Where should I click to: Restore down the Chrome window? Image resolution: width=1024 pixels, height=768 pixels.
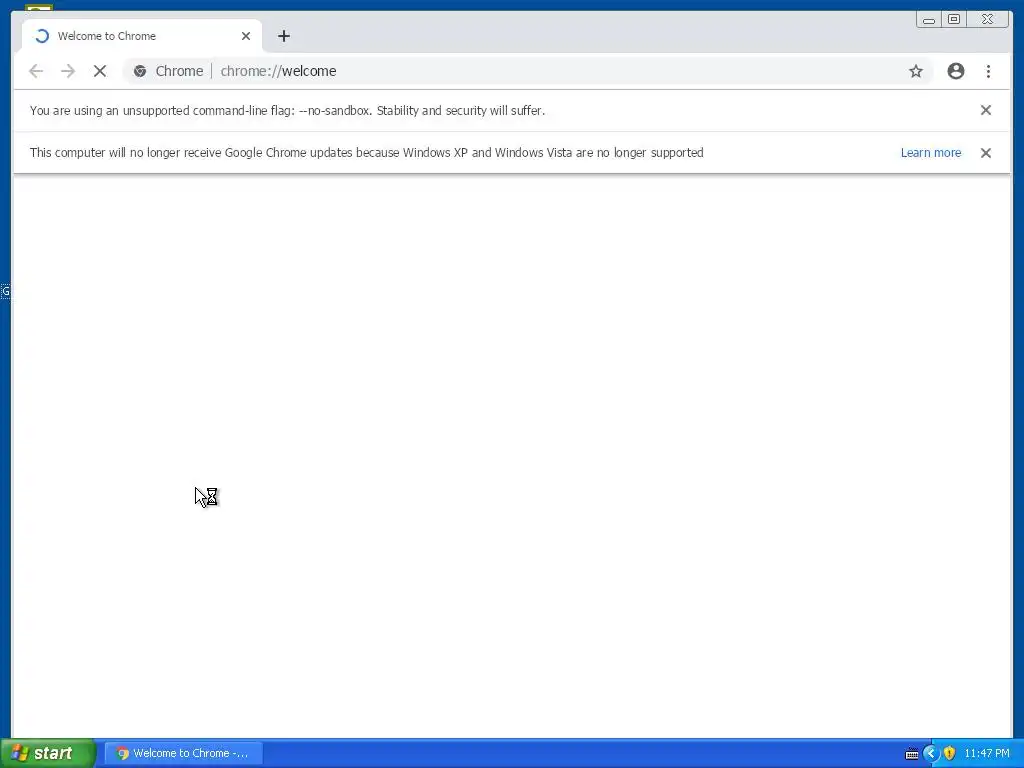click(953, 20)
